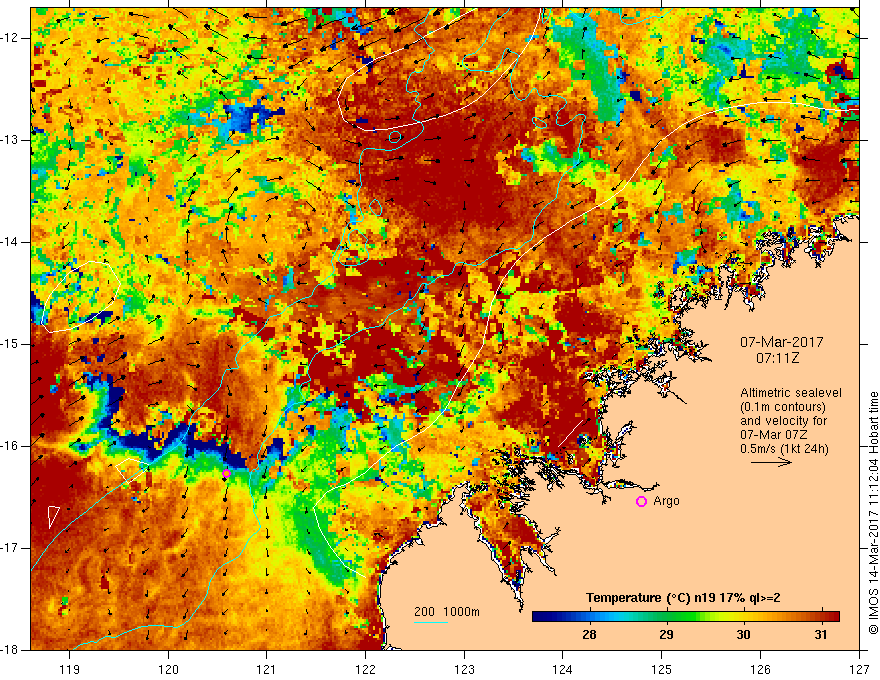880x680 pixels.
Task: Click the '-15' latitude axis label
Action: pyautogui.click(x=10, y=344)
